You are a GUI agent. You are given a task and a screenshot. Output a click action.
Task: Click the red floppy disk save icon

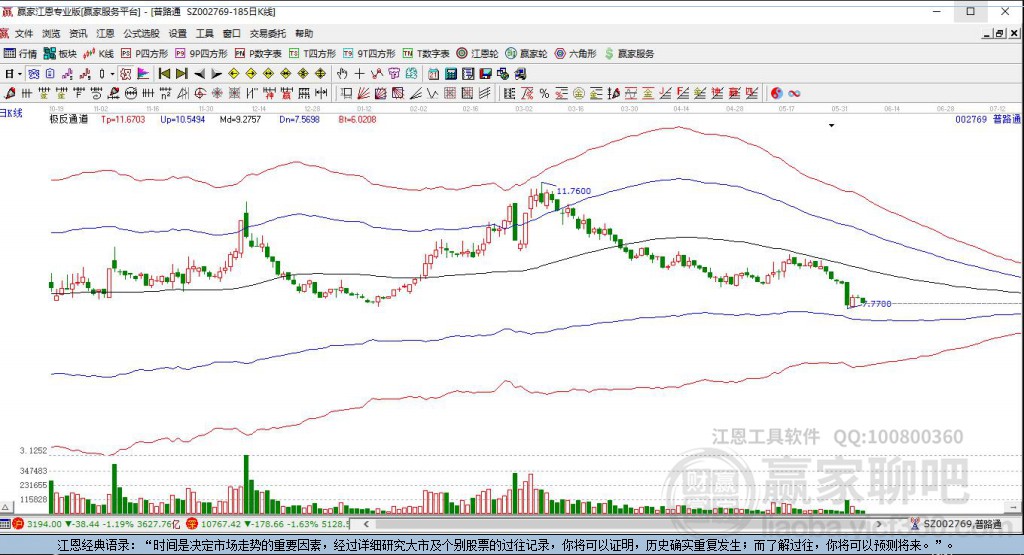(485, 74)
